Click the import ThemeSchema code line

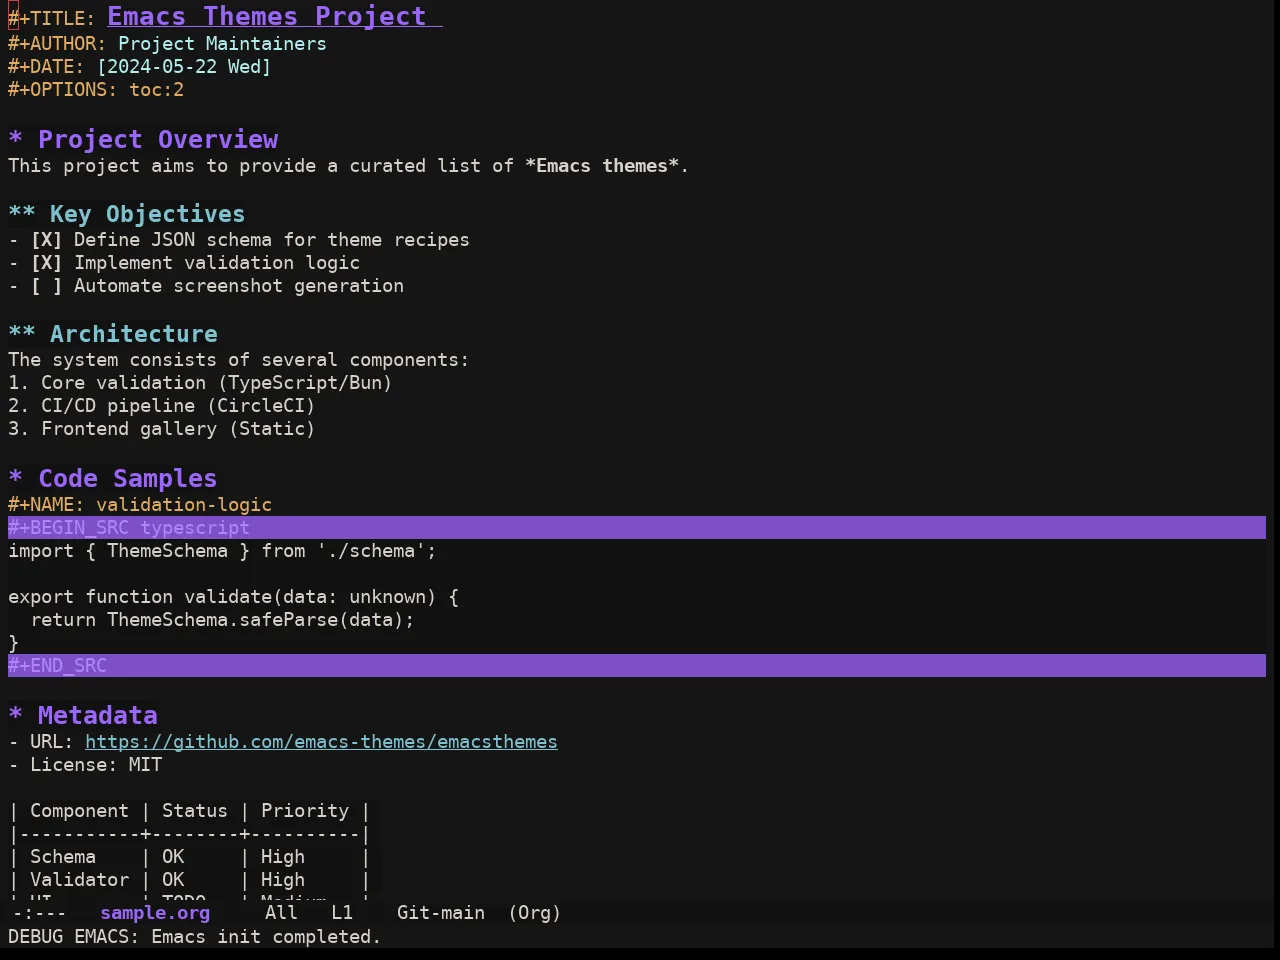pyautogui.click(x=222, y=551)
